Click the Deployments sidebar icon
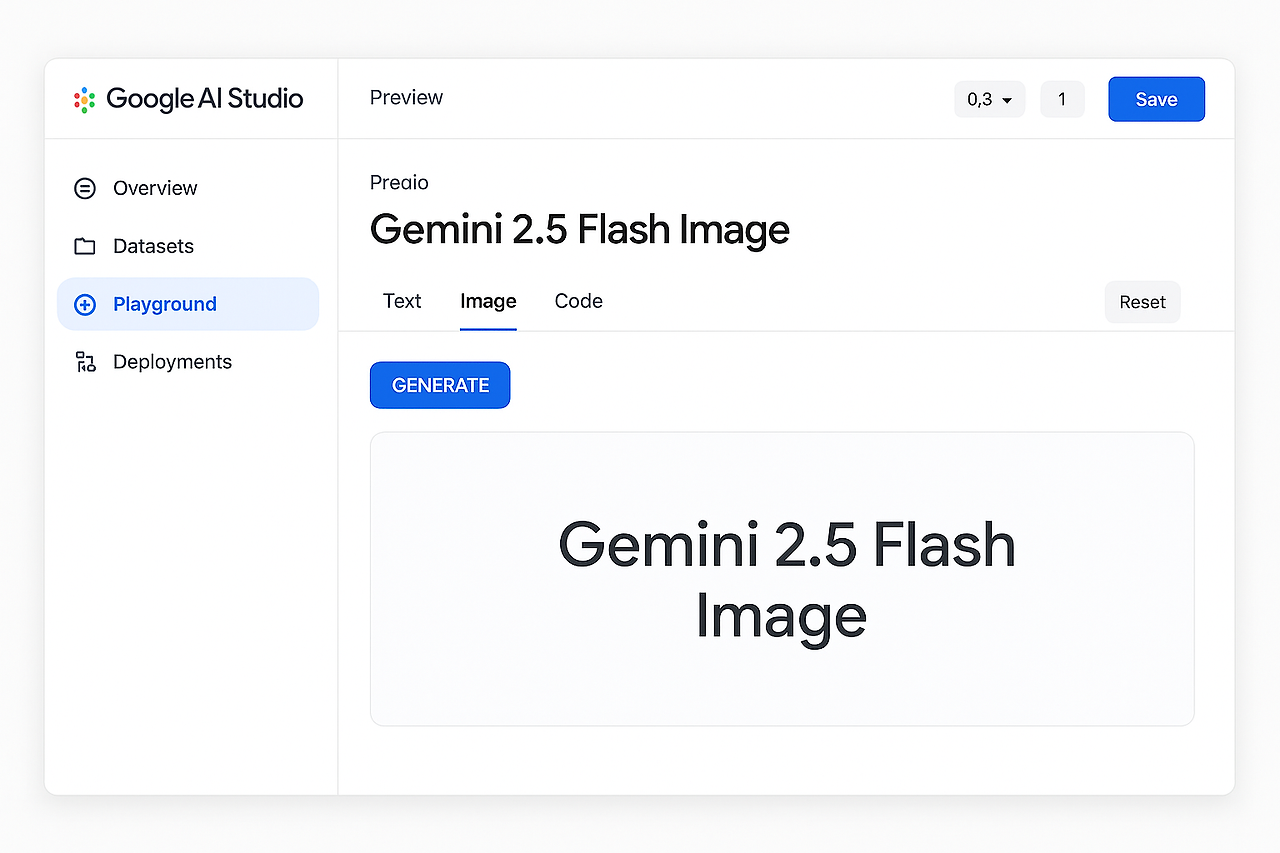1280x853 pixels. coord(85,362)
